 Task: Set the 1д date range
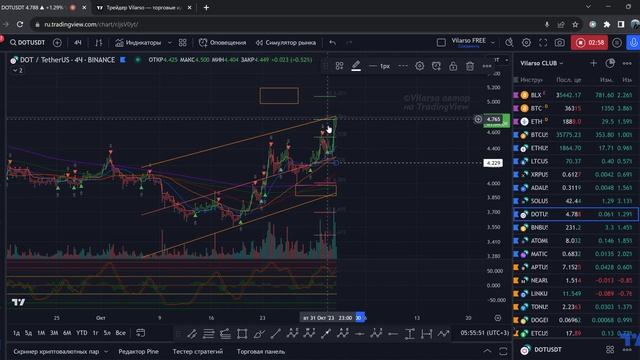(16, 333)
